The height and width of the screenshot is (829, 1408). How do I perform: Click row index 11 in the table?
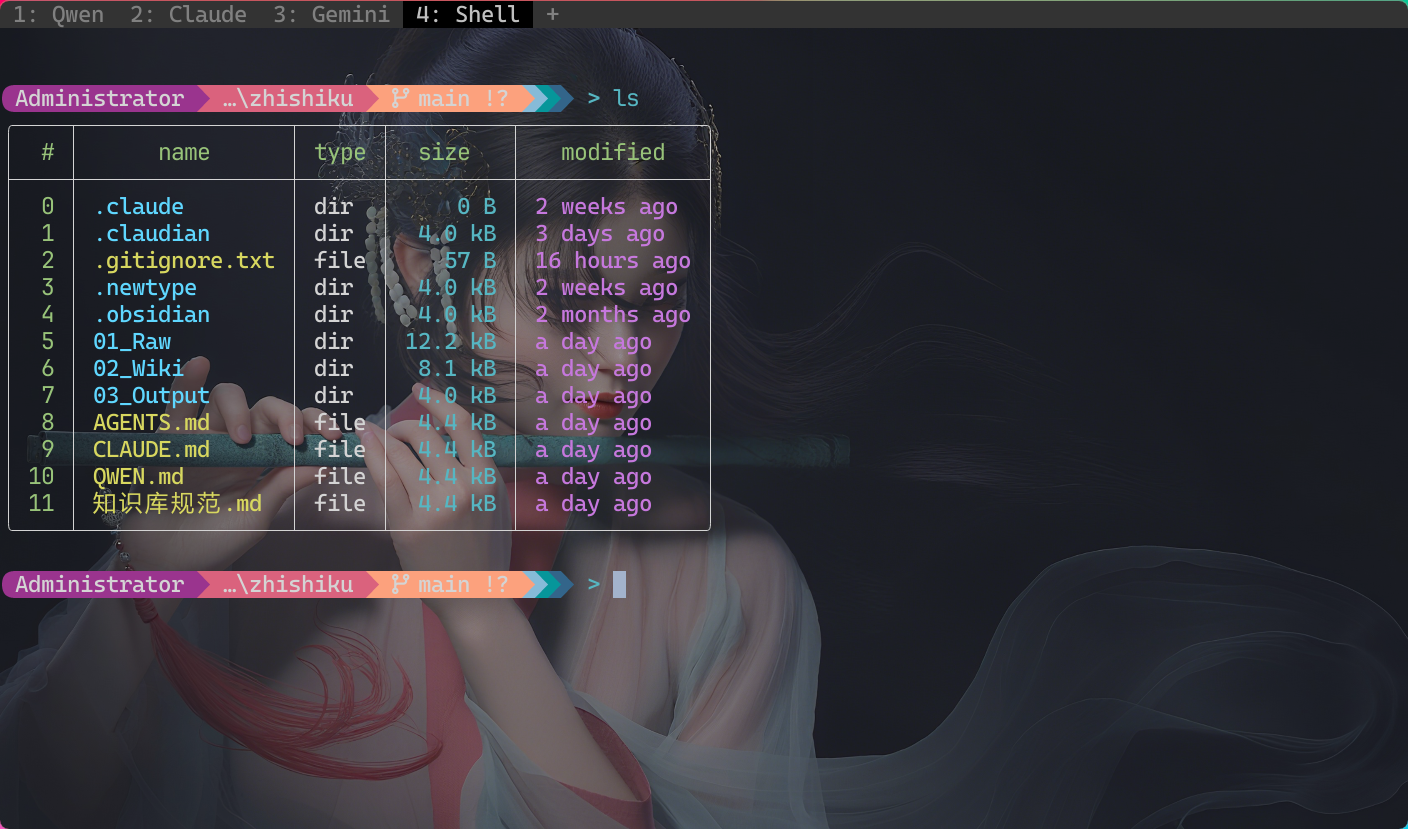[41, 504]
